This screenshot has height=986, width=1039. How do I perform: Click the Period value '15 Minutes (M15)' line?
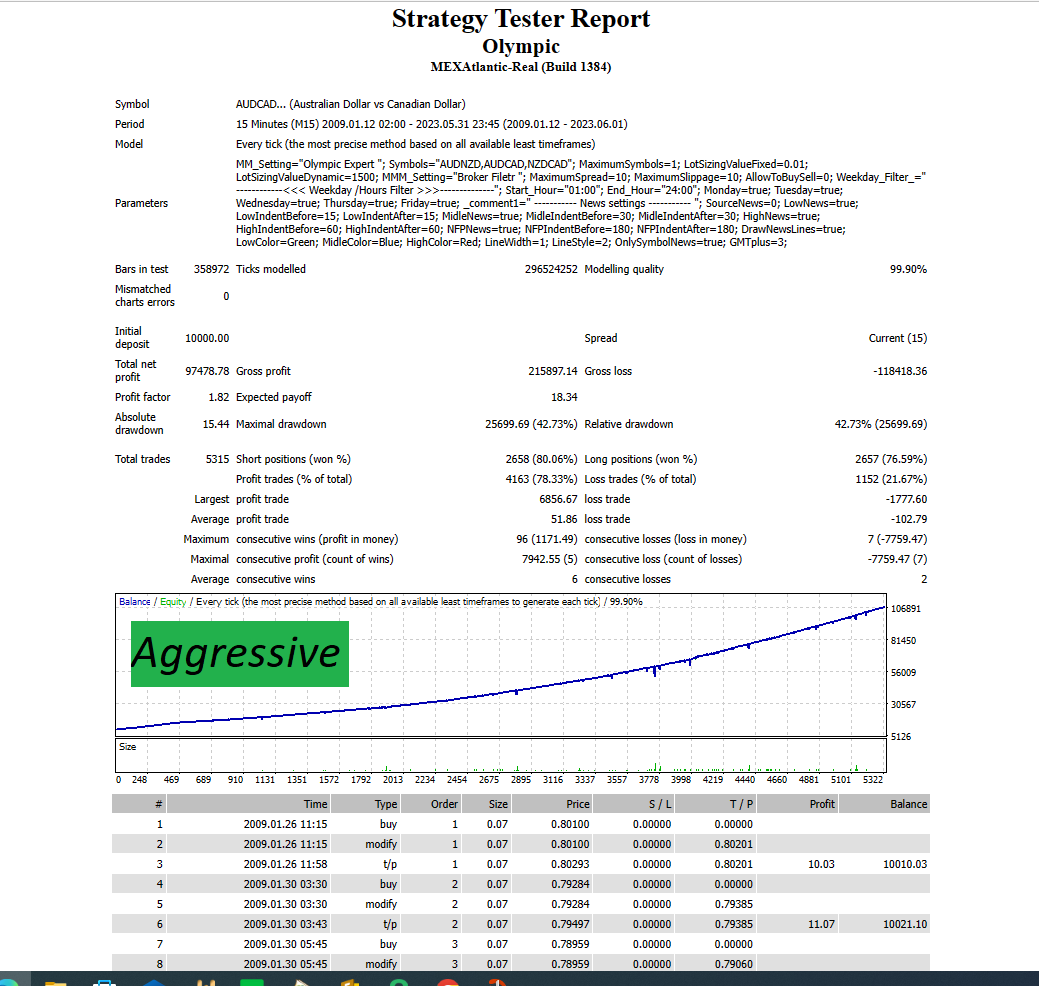point(431,124)
